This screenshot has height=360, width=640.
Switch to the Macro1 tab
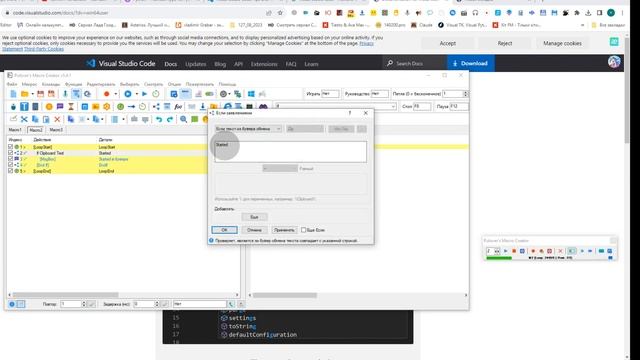(15, 130)
